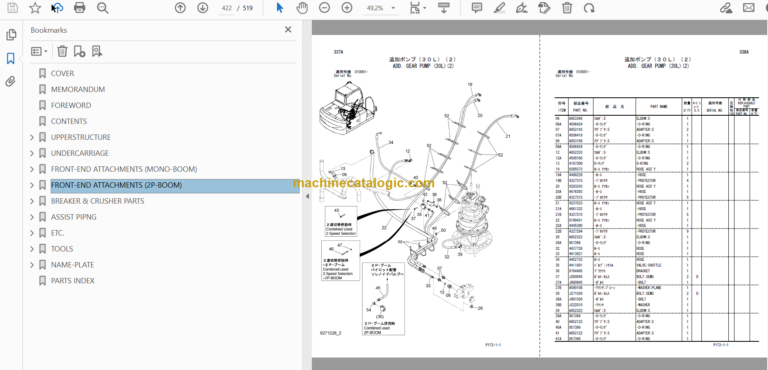Expand the ASSIST PIPNG bookmark

pos(32,217)
